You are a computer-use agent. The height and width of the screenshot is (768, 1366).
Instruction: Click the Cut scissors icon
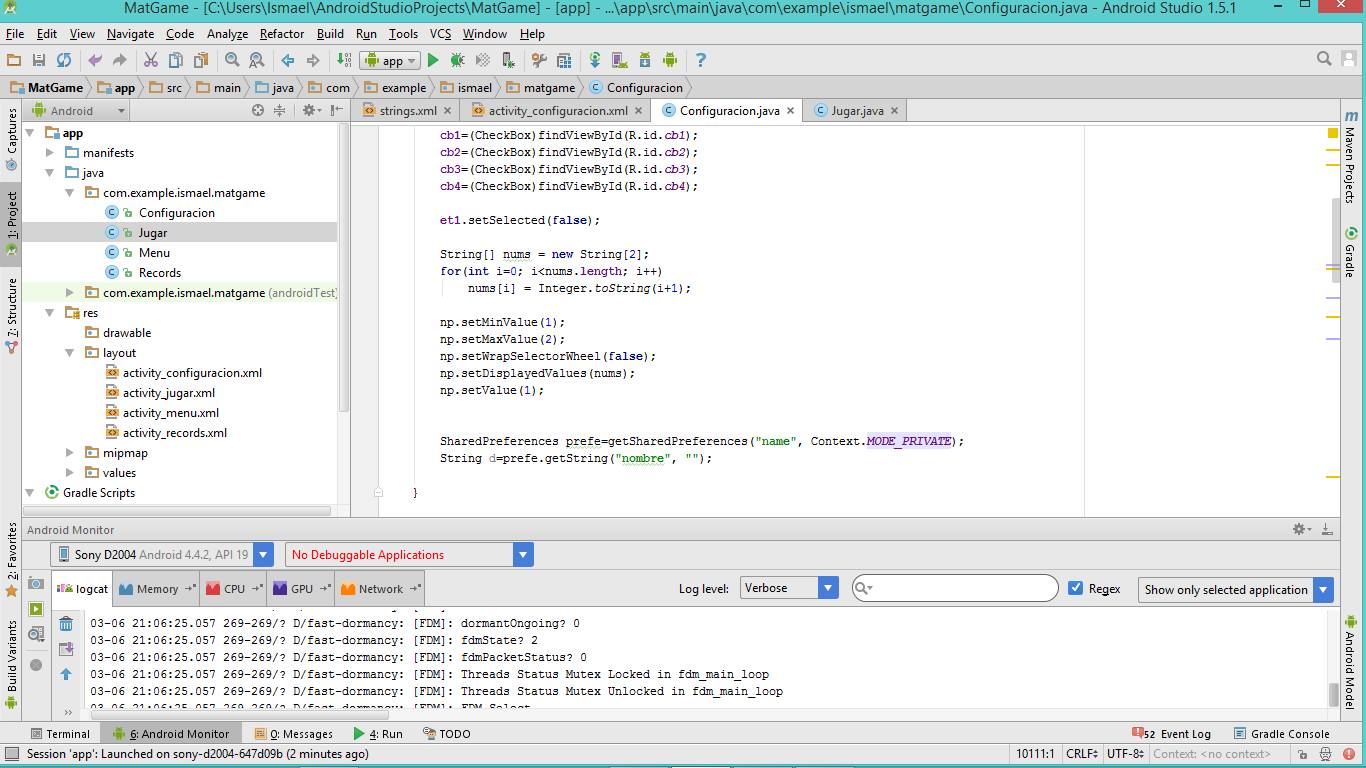(151, 60)
